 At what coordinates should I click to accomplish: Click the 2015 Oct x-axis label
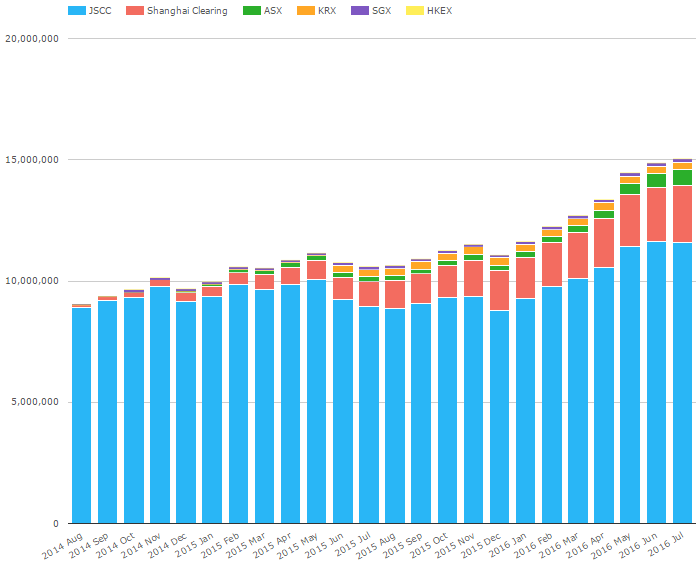pos(429,545)
